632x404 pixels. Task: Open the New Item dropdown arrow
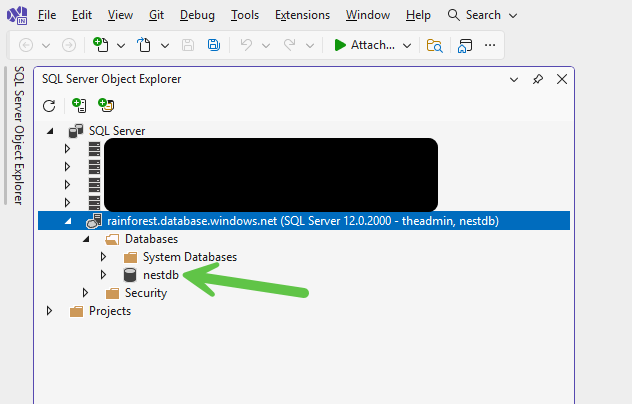pos(121,46)
